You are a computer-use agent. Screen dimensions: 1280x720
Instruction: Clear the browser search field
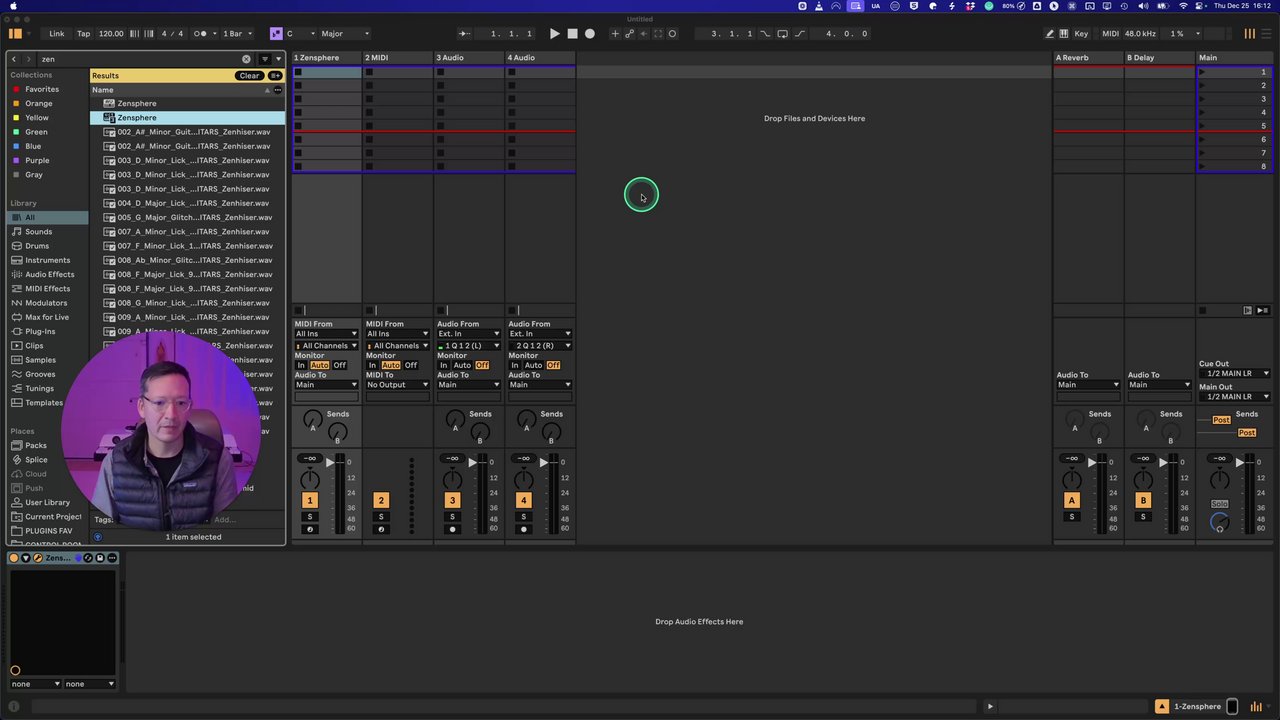(x=246, y=59)
